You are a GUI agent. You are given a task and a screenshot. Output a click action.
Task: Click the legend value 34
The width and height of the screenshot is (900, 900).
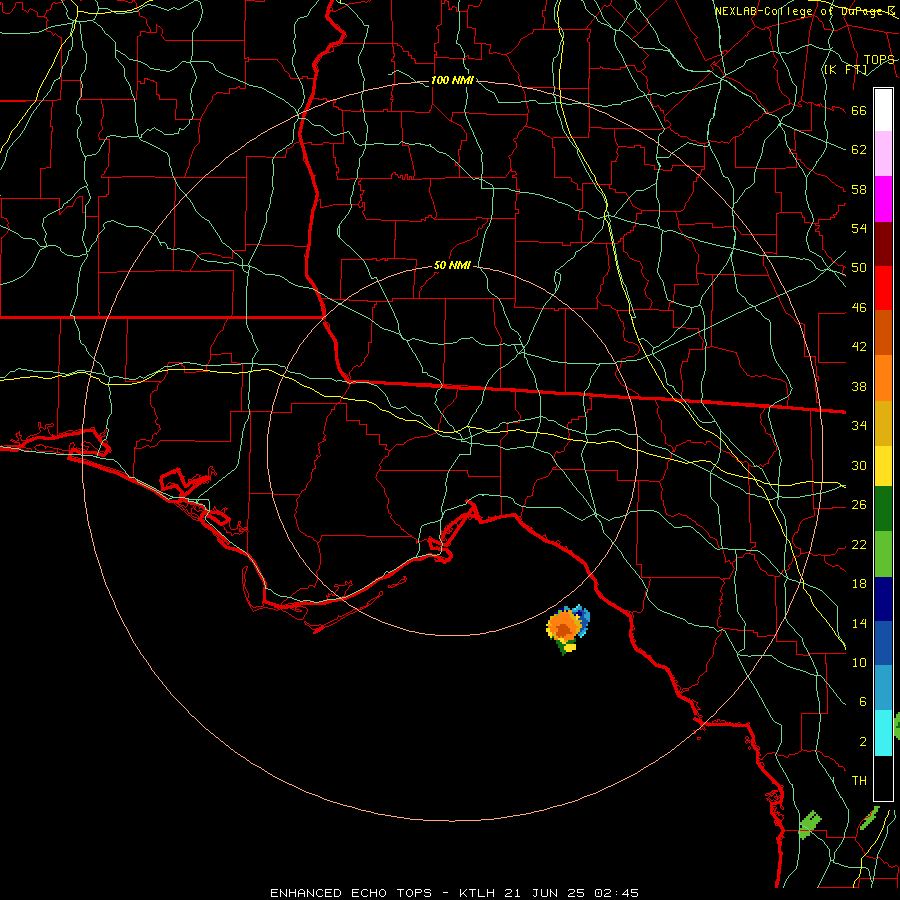click(859, 425)
